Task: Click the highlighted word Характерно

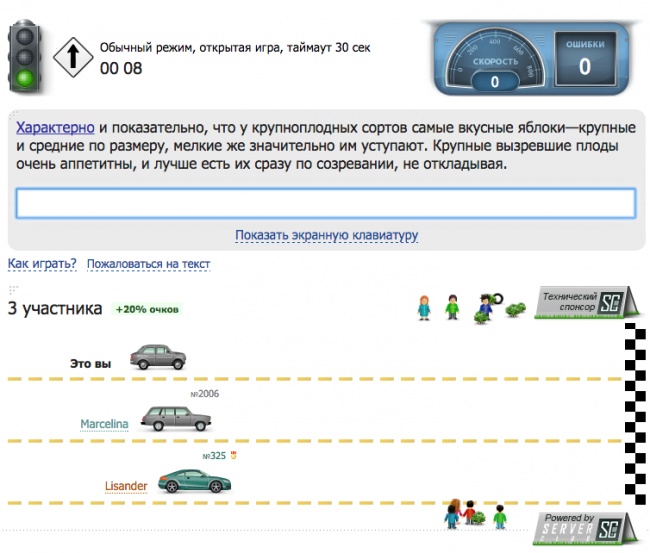Action: coord(55,129)
